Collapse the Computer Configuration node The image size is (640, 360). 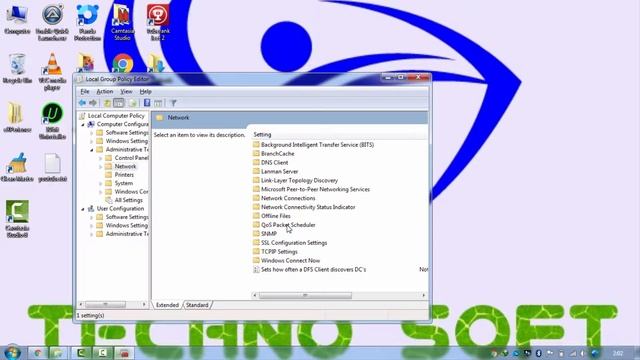click(83, 124)
